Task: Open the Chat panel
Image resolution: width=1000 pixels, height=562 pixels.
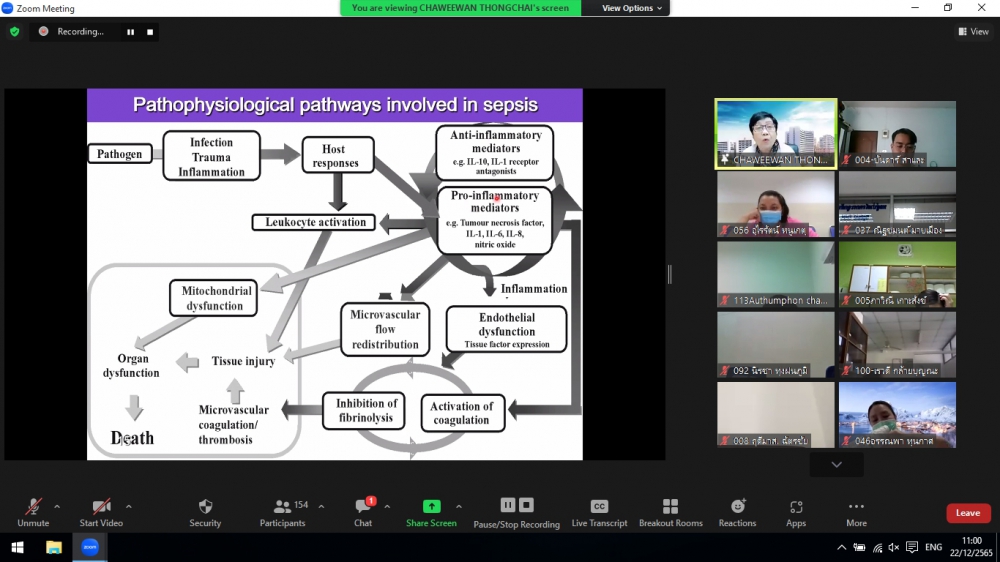Action: point(363,507)
